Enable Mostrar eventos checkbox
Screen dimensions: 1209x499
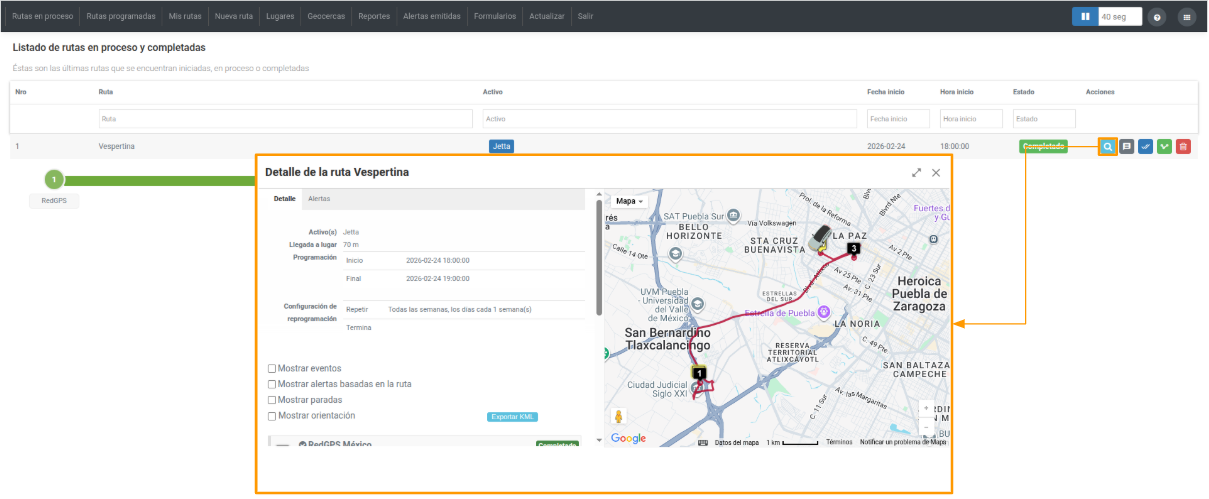pos(272,369)
